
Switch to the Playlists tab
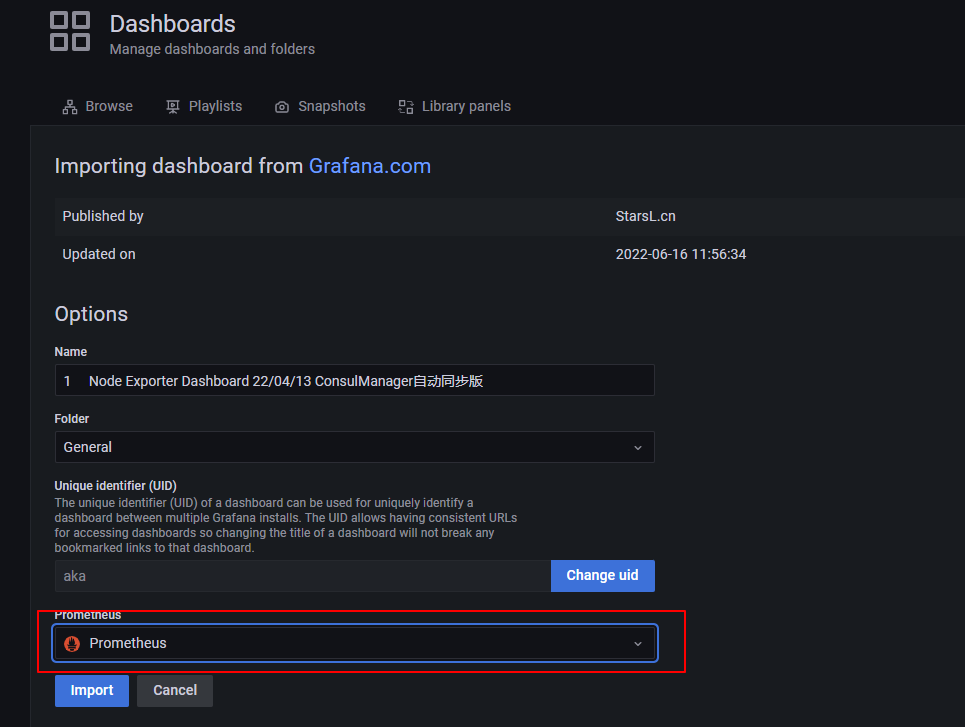[204, 106]
